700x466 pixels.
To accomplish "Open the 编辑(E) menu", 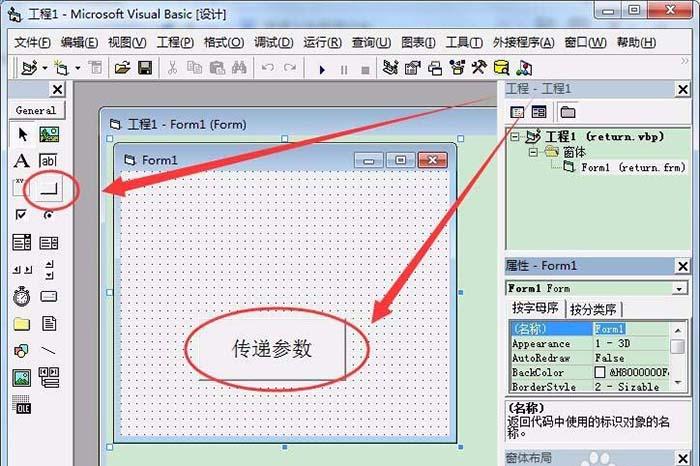I will tap(79, 42).
